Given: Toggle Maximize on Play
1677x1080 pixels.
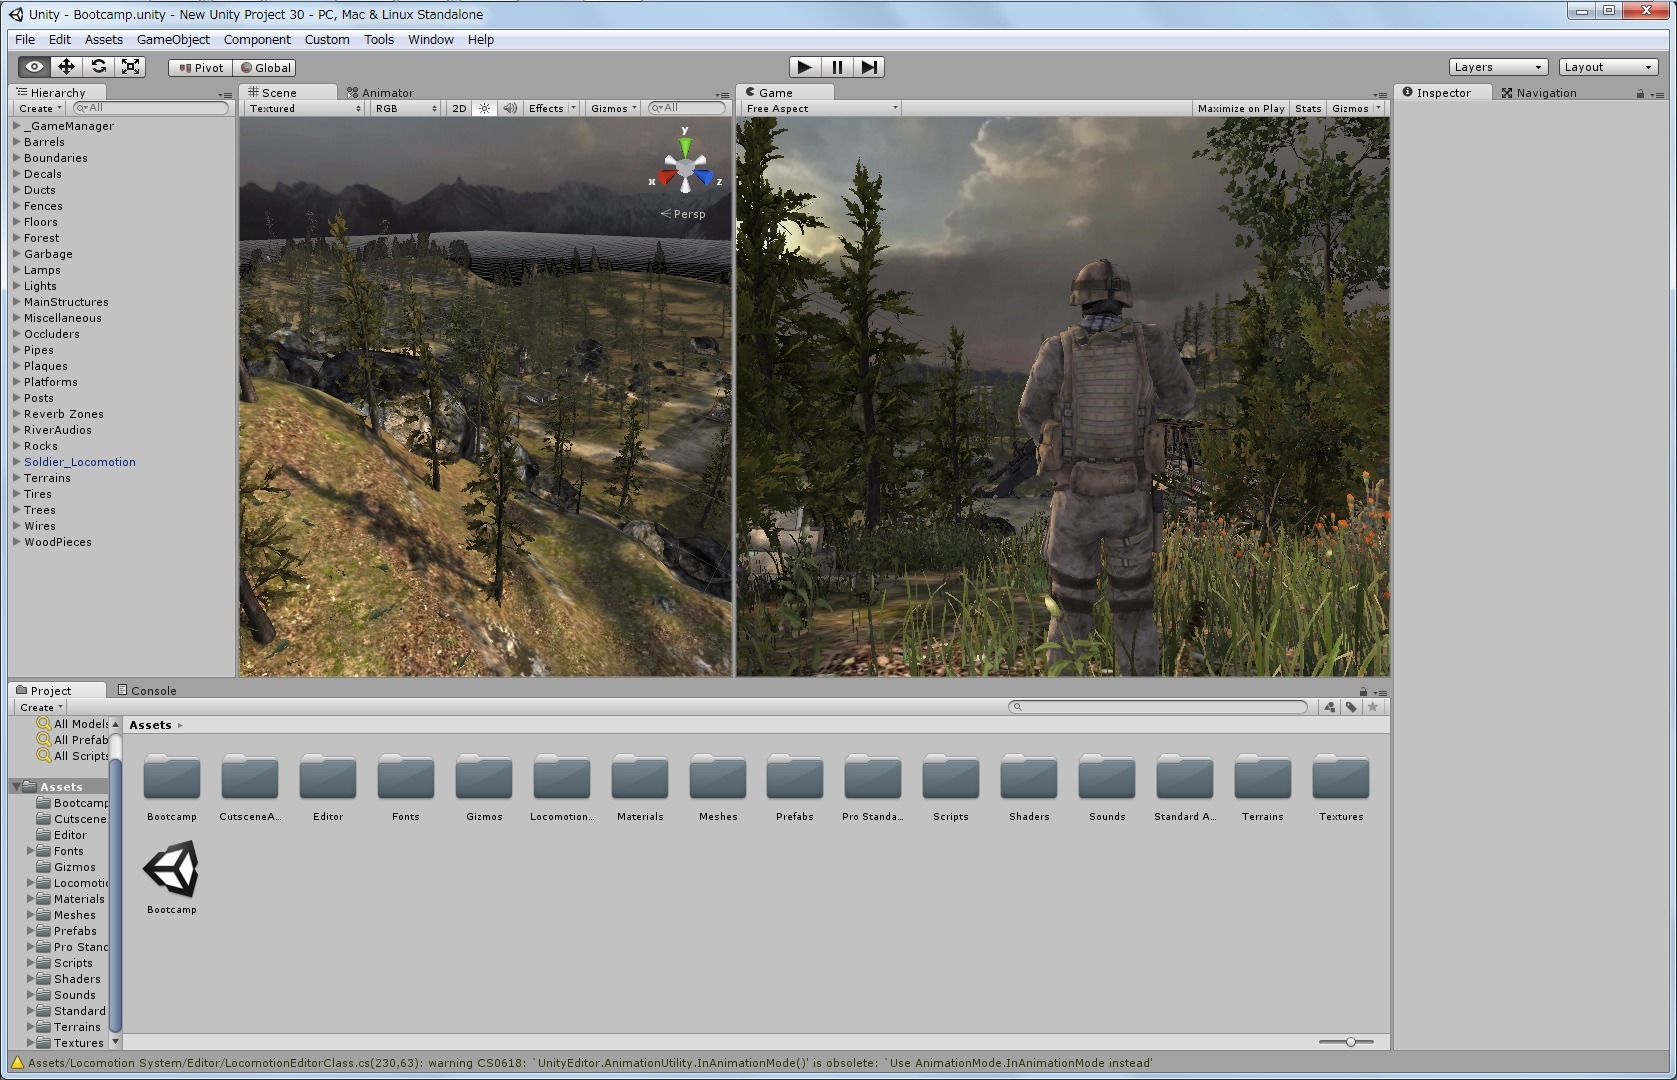Looking at the screenshot, I should point(1240,108).
